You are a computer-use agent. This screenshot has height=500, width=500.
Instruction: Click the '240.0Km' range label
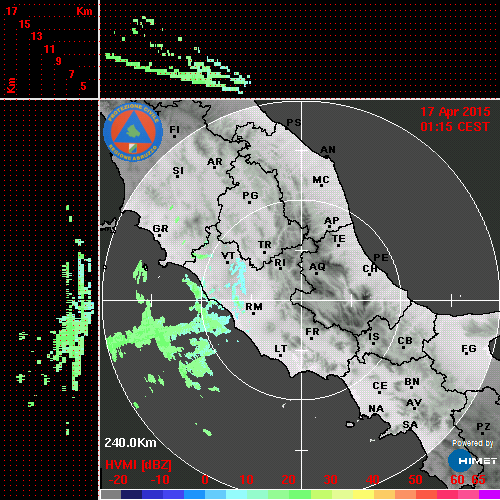130,443
